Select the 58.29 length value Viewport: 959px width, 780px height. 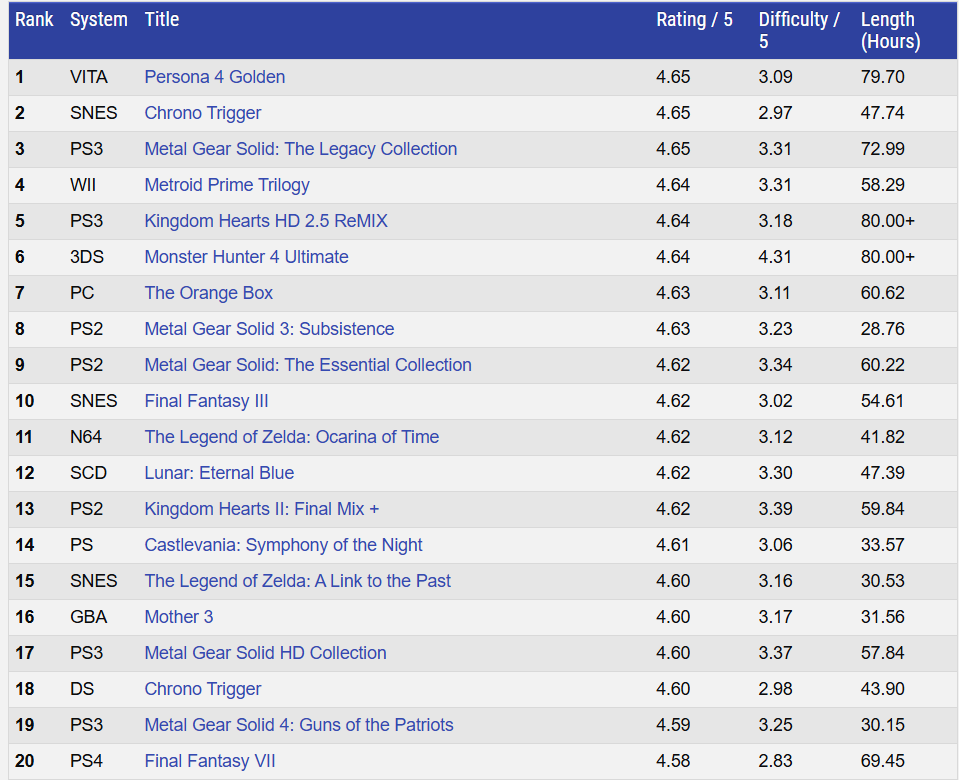883,185
